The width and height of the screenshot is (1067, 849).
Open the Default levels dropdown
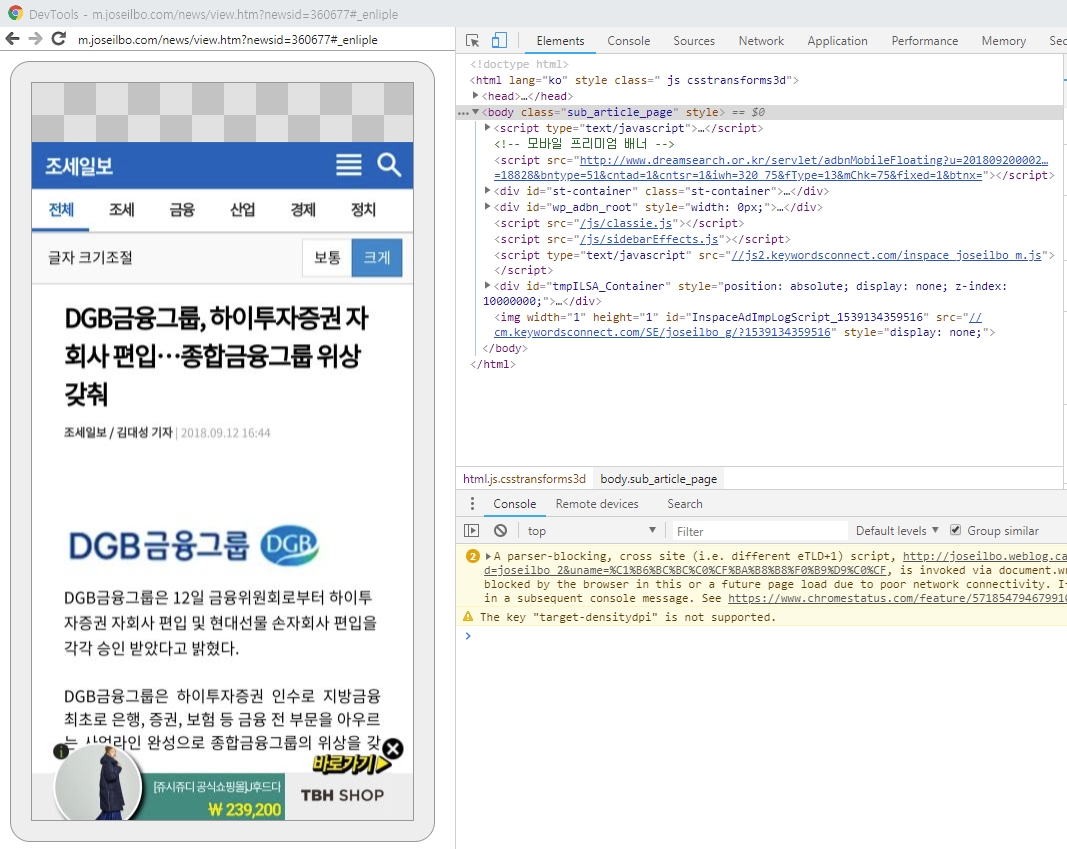point(897,531)
